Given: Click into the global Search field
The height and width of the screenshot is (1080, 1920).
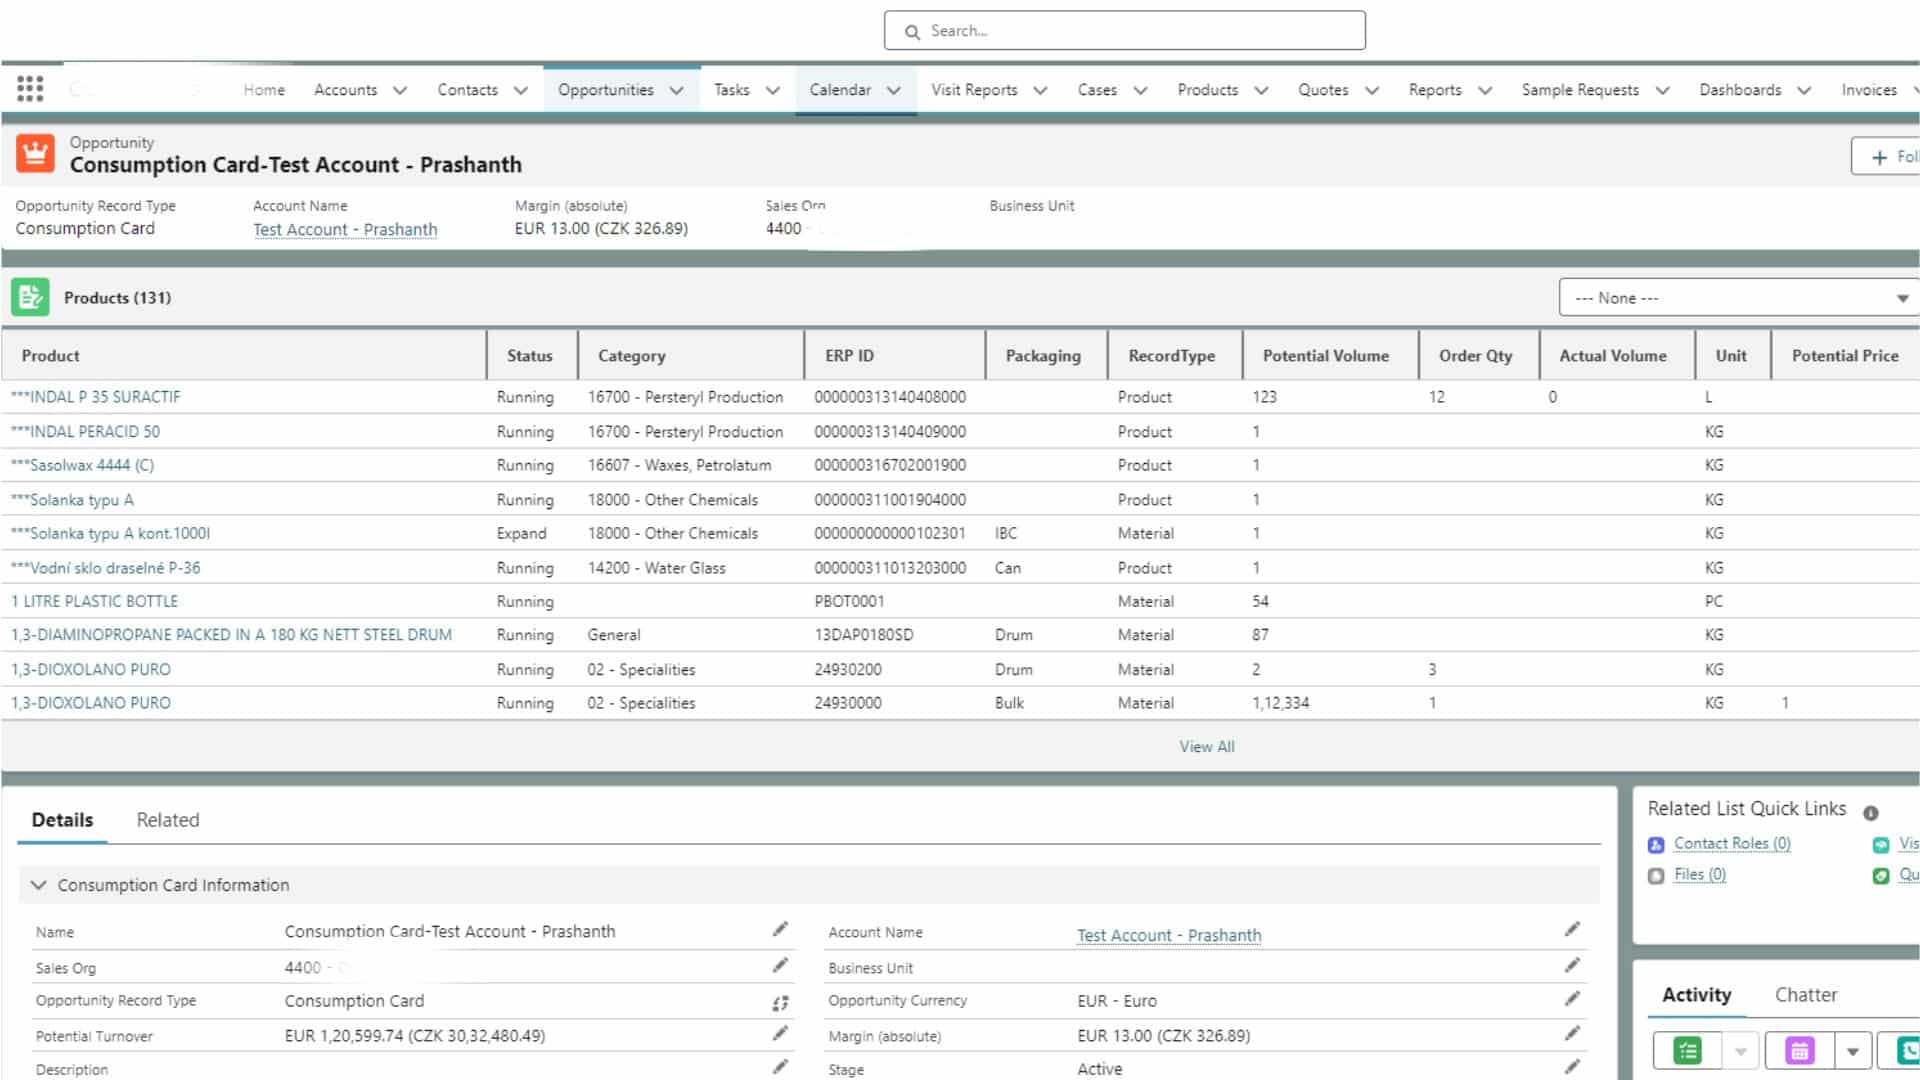Looking at the screenshot, I should [1125, 31].
